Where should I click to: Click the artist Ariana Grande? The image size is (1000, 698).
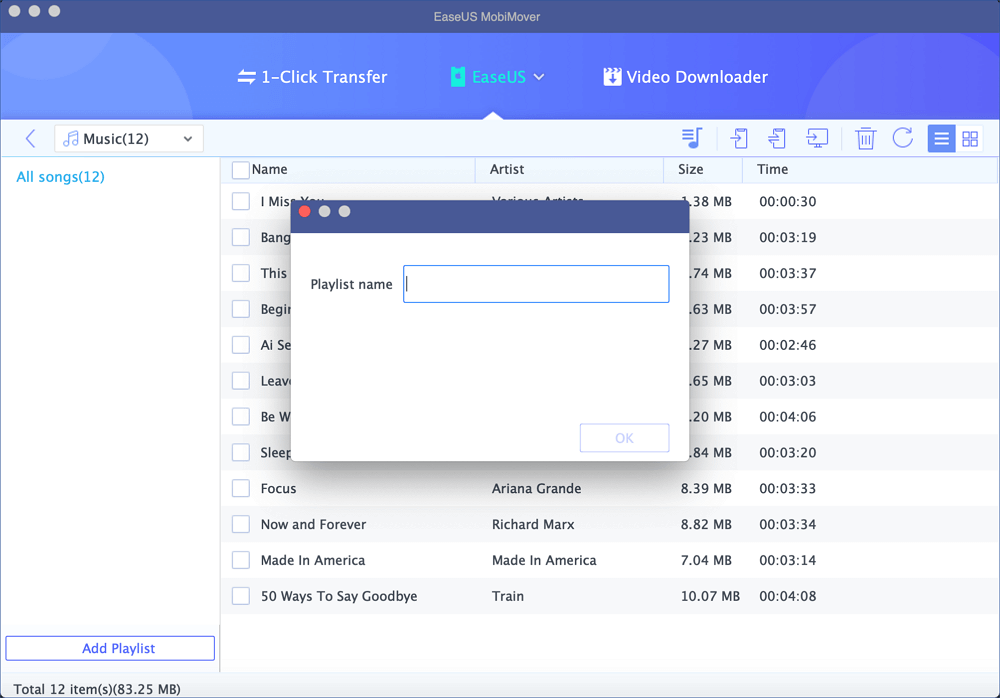(536, 489)
